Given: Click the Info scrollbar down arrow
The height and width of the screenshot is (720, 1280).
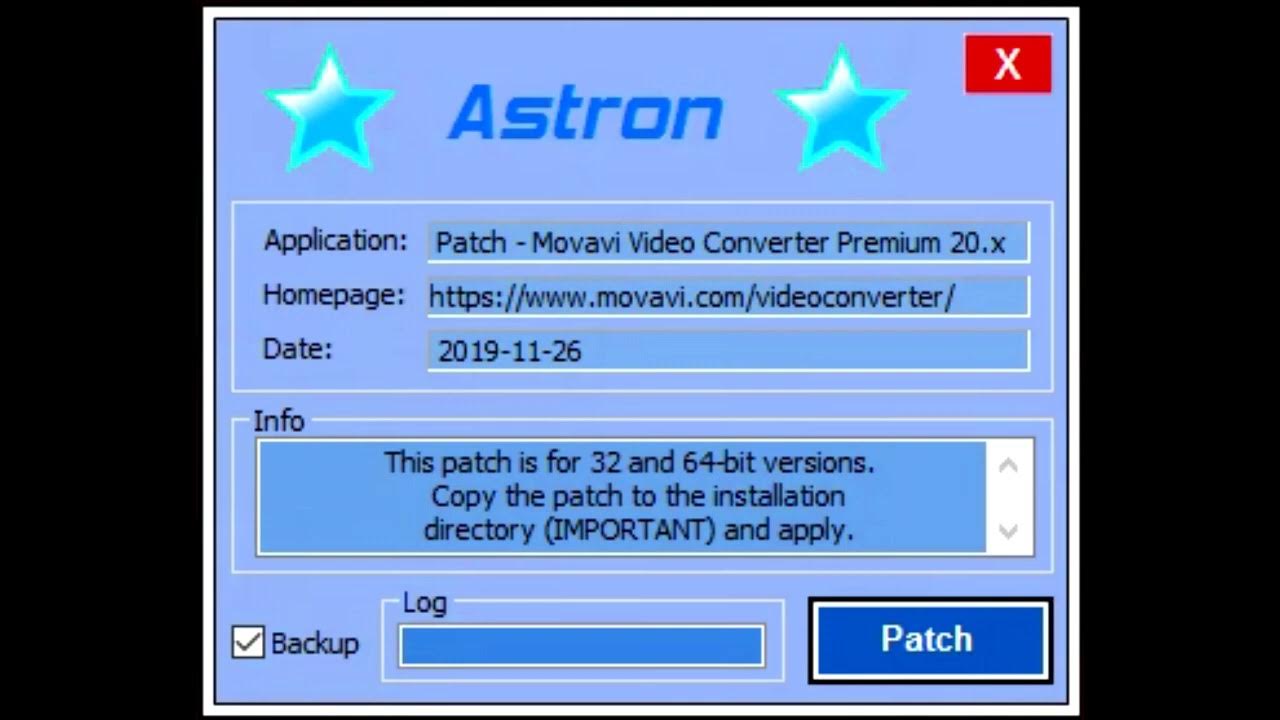Looking at the screenshot, I should coord(1008,530).
